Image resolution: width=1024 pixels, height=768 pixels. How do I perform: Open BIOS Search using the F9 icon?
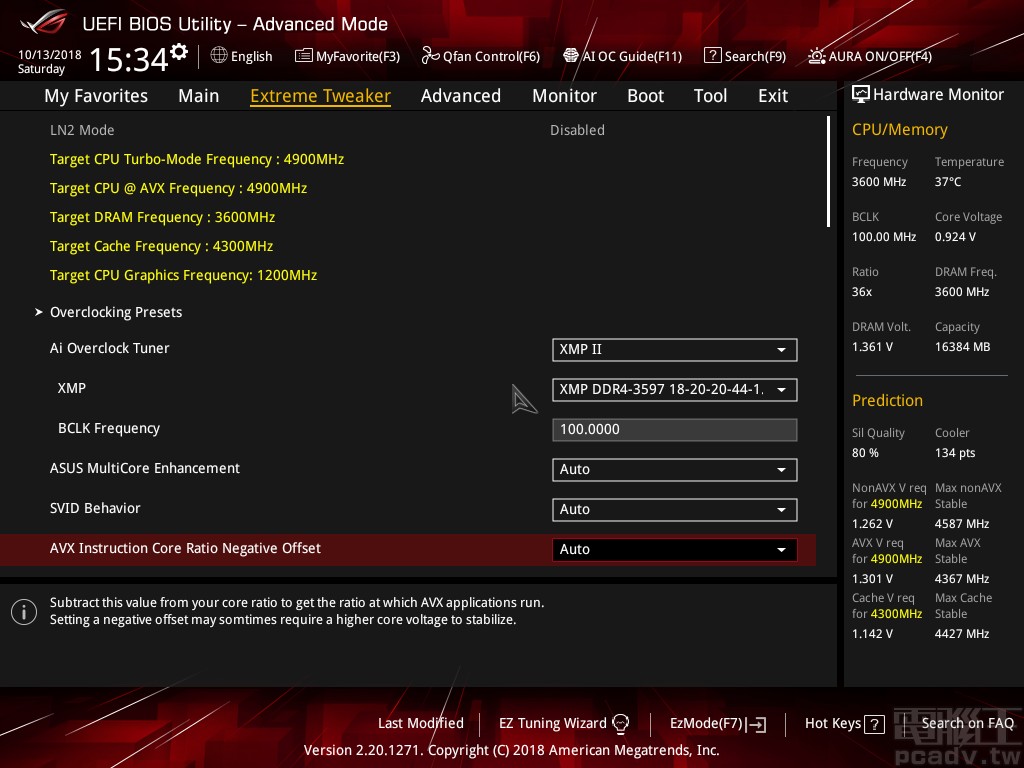point(712,56)
